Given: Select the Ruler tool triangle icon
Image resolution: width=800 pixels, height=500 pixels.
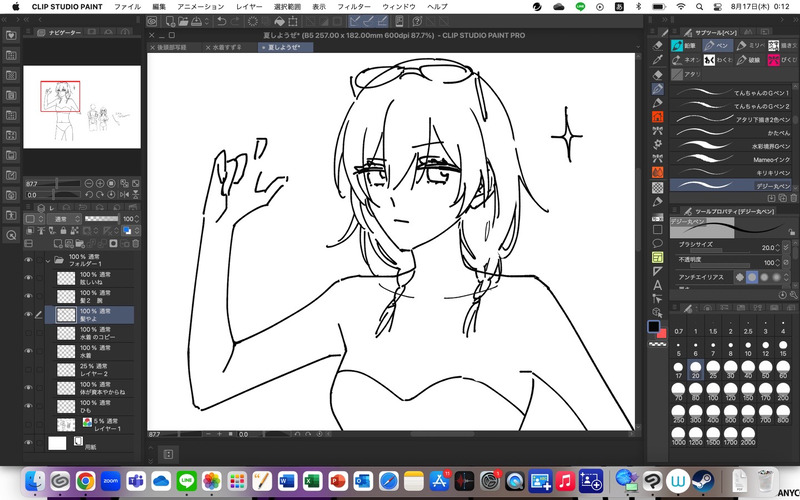Looking at the screenshot, I should [x=658, y=271].
